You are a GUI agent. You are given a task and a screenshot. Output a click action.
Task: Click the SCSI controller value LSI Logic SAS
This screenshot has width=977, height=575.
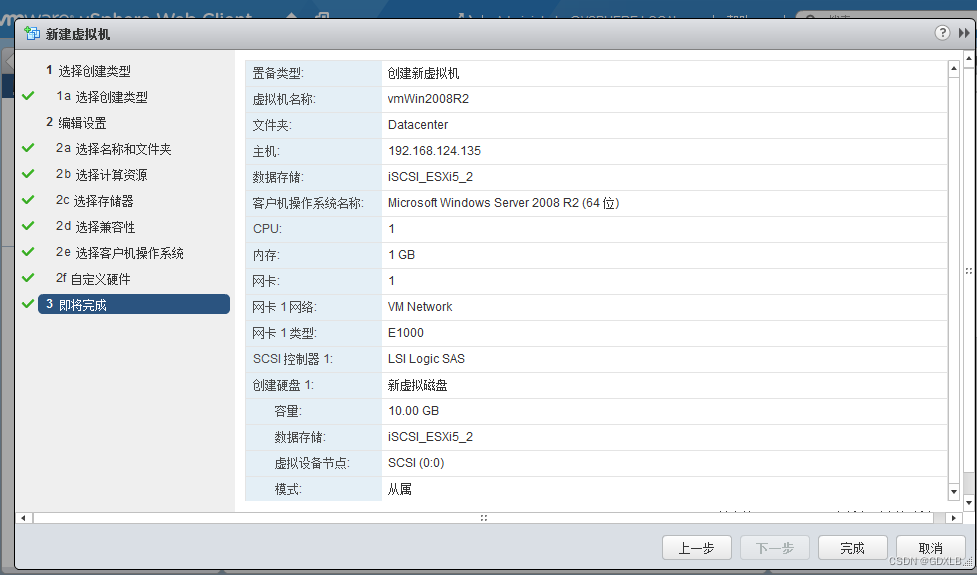tap(426, 359)
